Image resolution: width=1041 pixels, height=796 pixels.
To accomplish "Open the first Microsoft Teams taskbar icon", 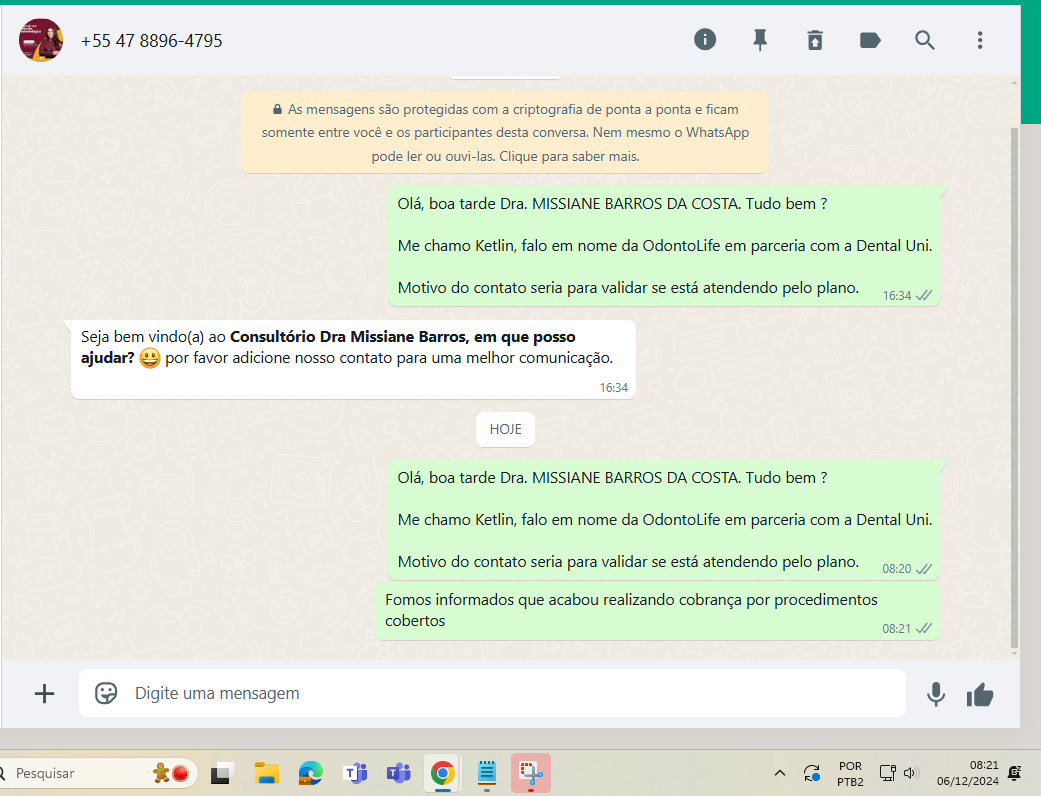I will pyautogui.click(x=355, y=773).
